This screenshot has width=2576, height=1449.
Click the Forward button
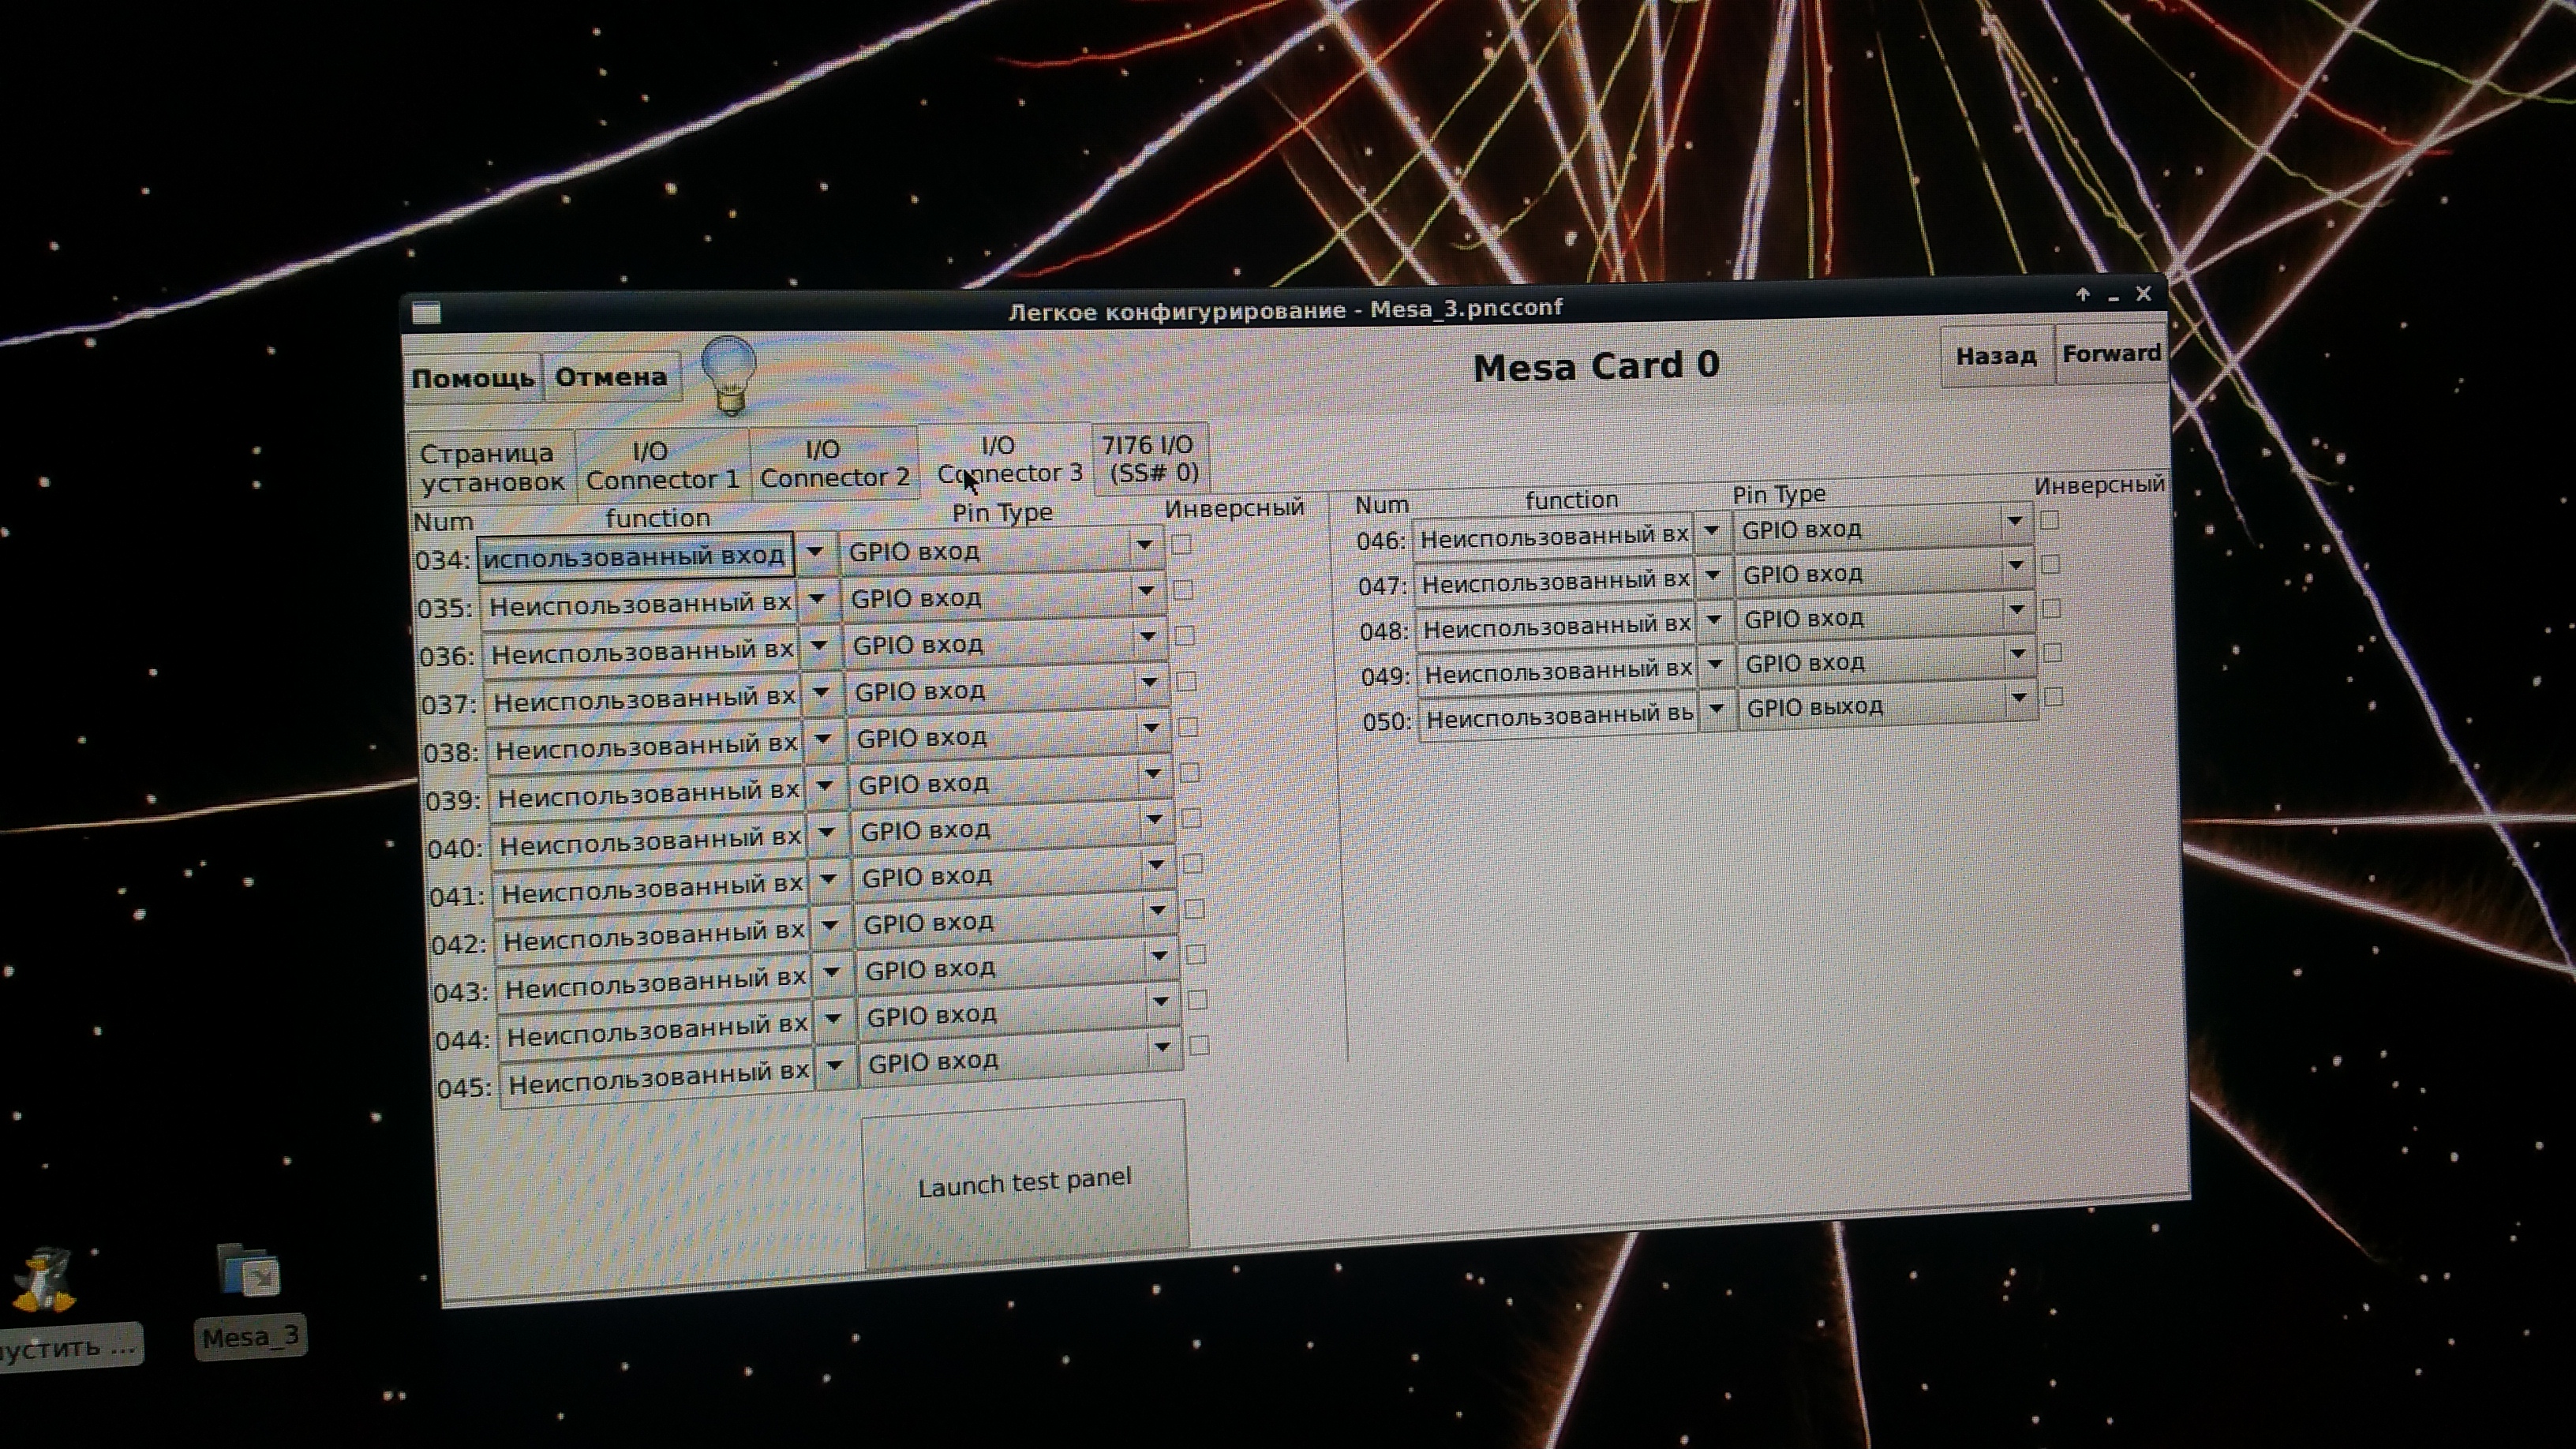coord(2111,354)
